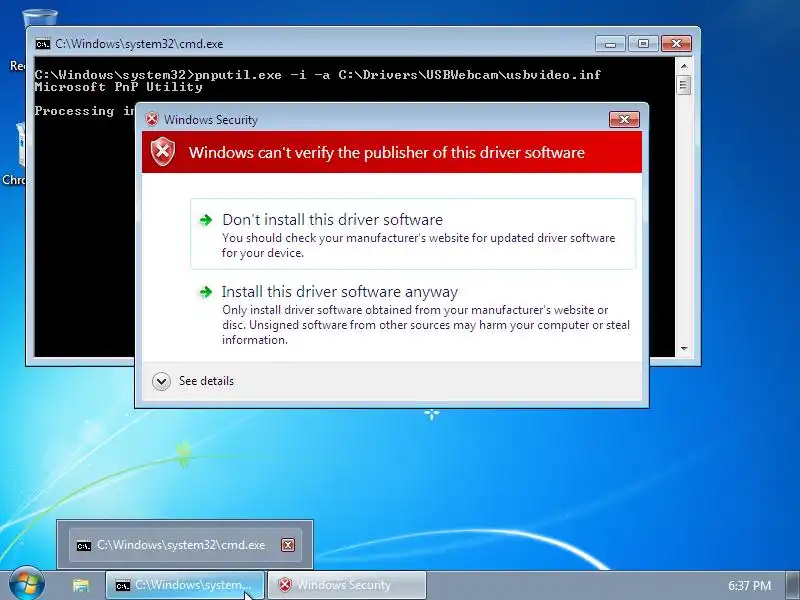Click the Windows Security title bar shield icon
The width and height of the screenshot is (800, 600).
pos(152,119)
